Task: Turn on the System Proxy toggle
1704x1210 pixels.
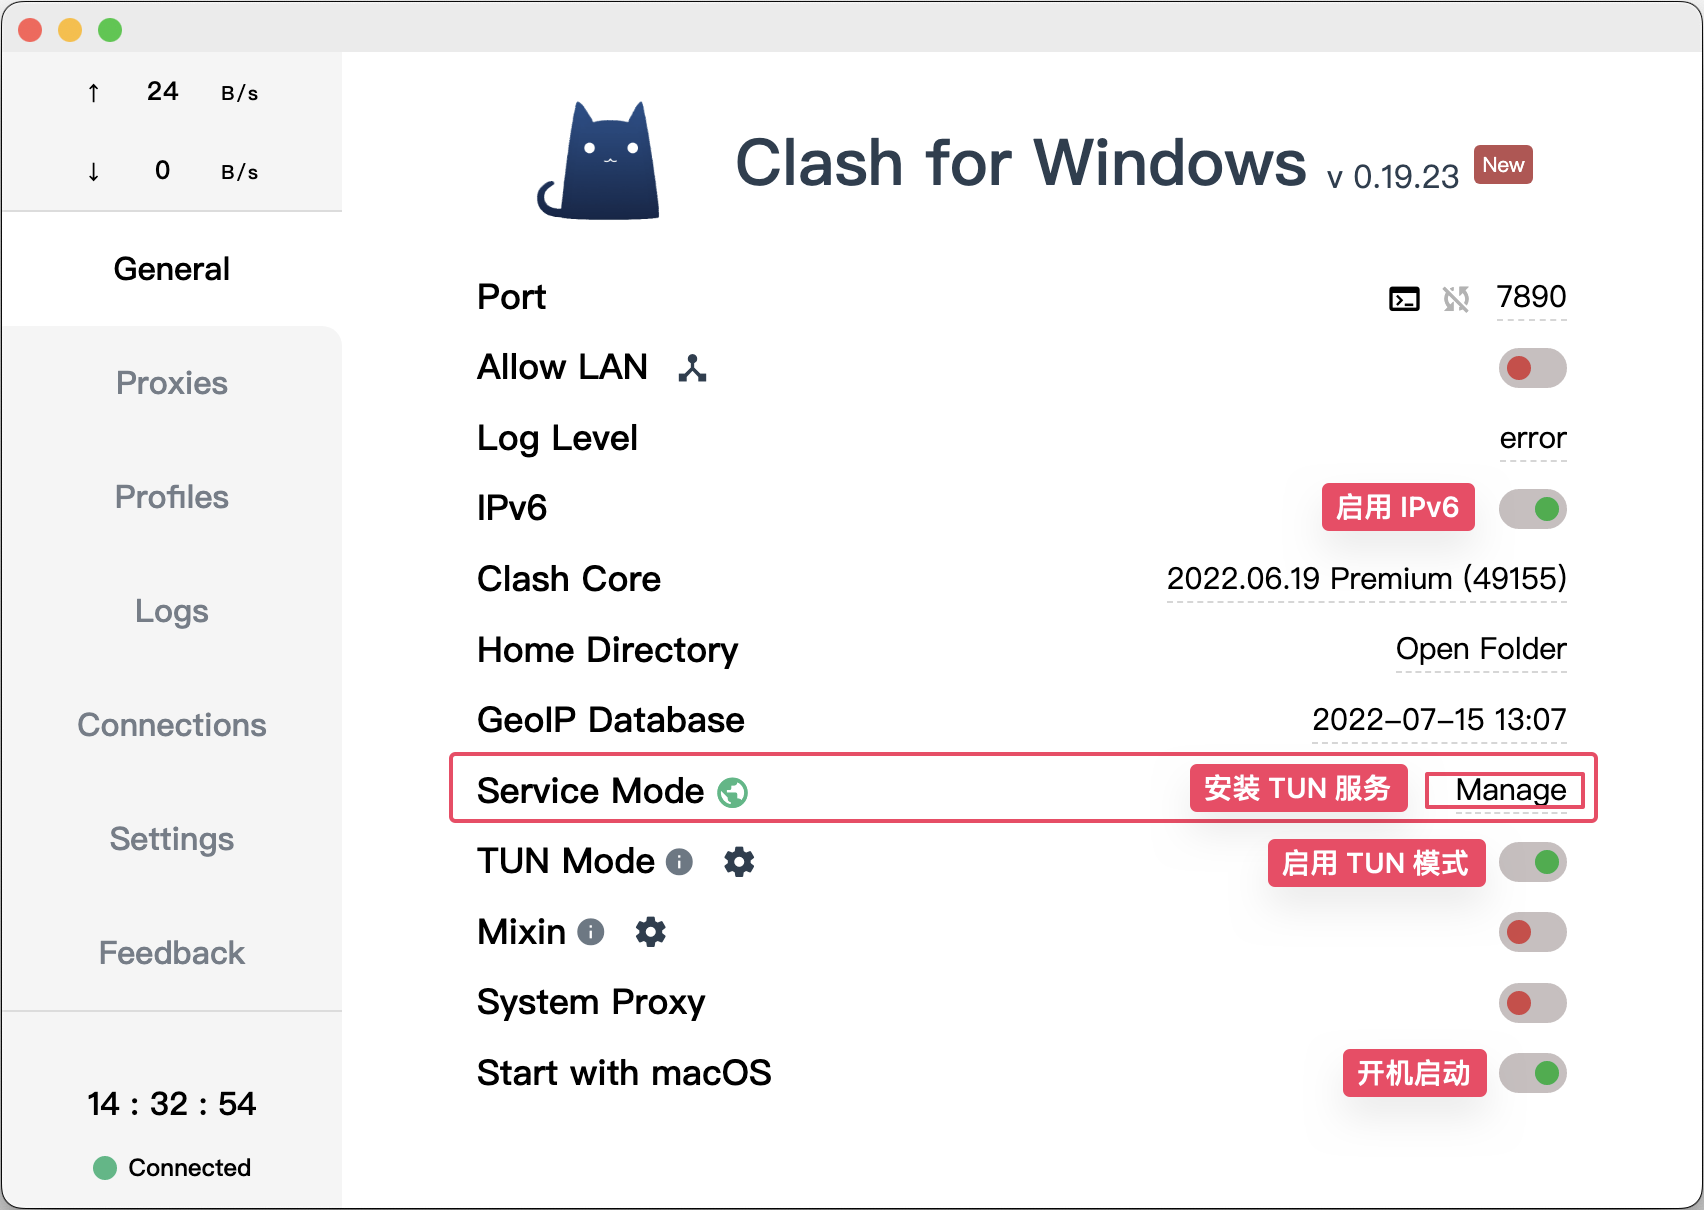Action: click(1532, 1003)
